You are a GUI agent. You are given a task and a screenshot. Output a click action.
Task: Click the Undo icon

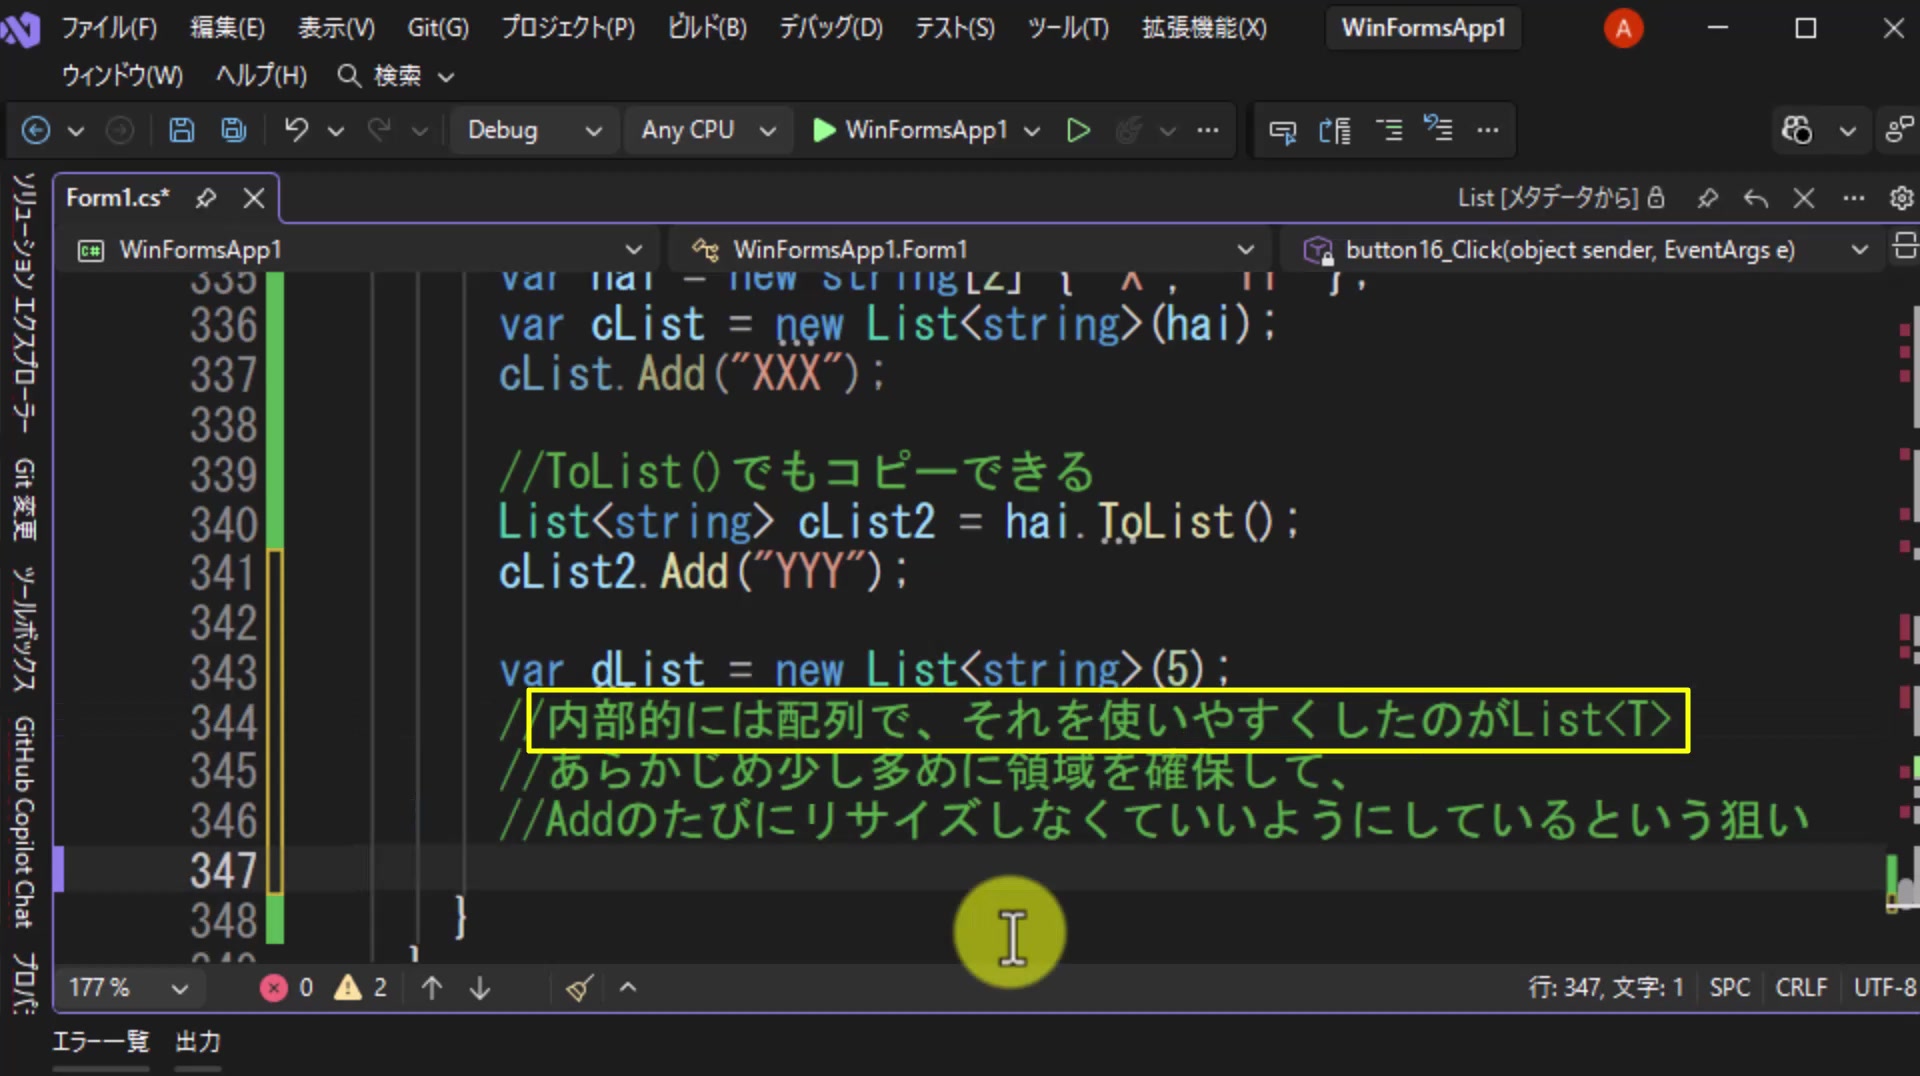[x=296, y=130]
